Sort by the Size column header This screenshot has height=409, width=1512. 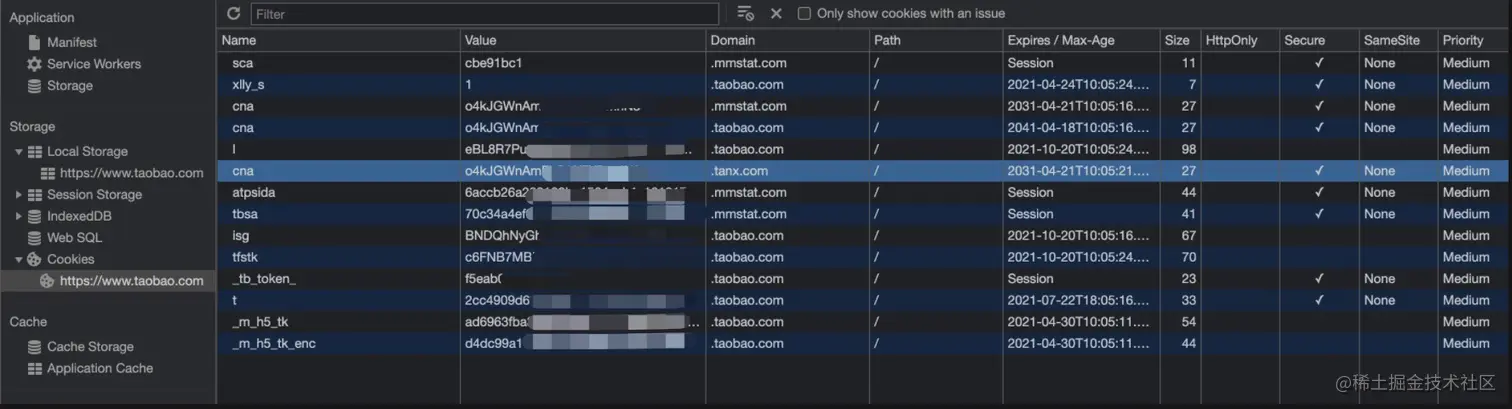pyautogui.click(x=1180, y=40)
